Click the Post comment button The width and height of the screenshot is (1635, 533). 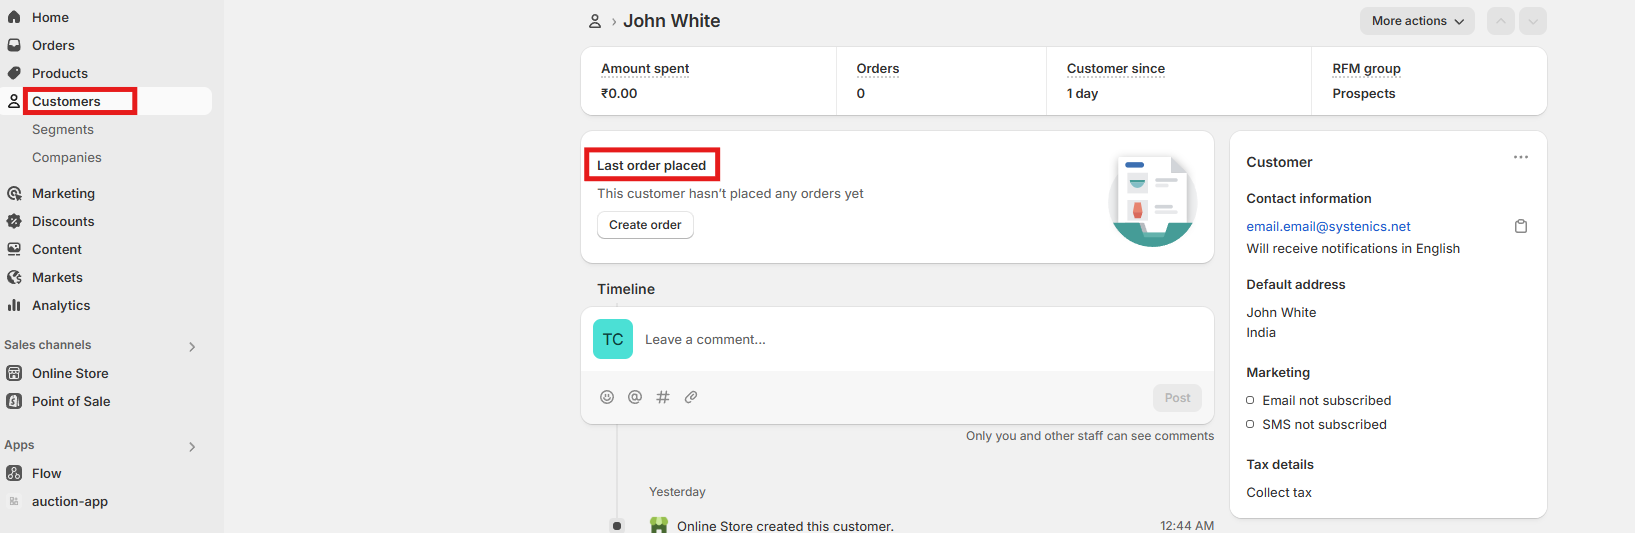point(1177,398)
